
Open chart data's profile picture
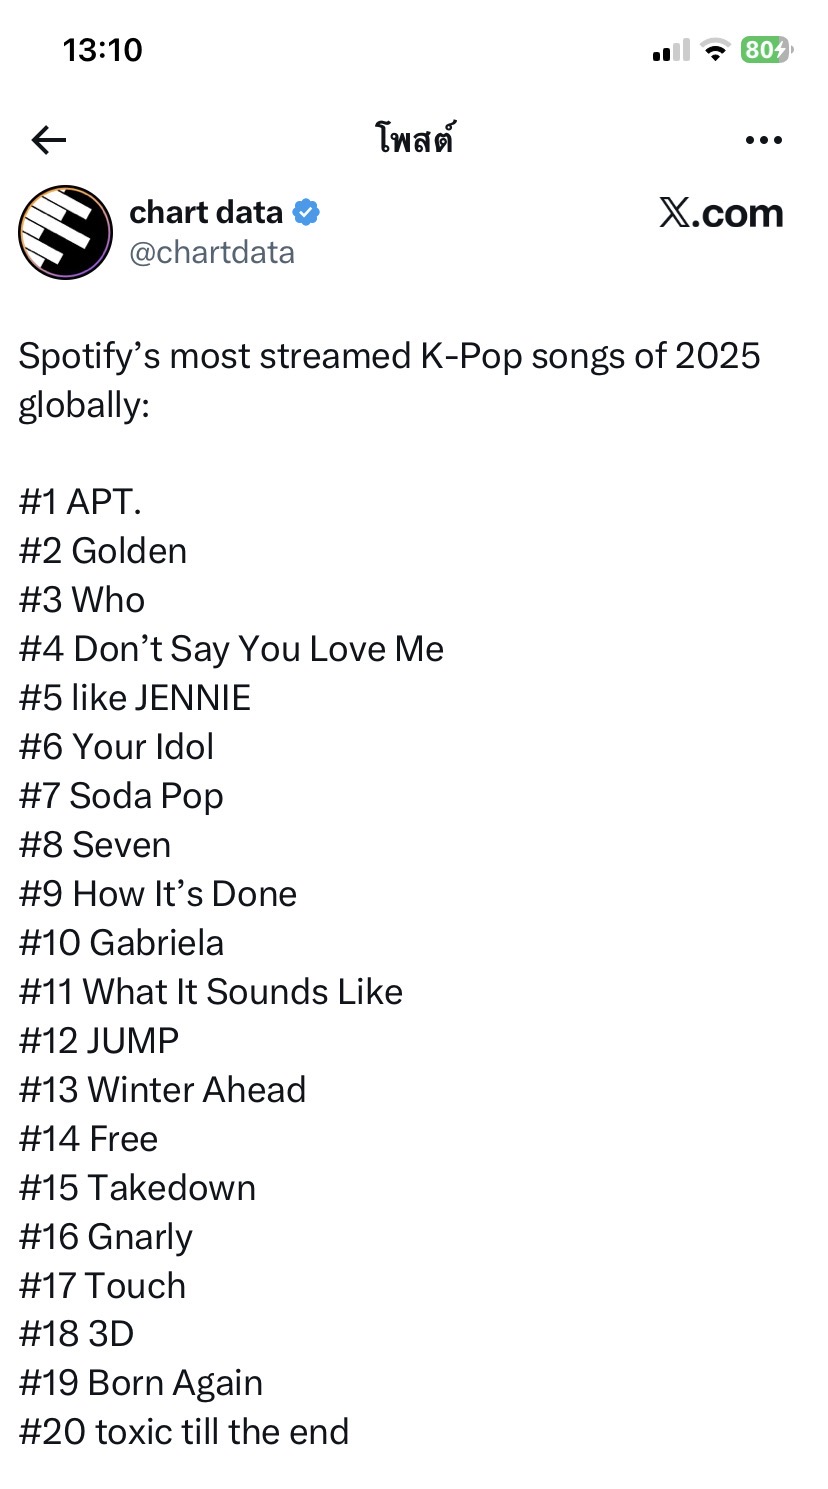[65, 232]
